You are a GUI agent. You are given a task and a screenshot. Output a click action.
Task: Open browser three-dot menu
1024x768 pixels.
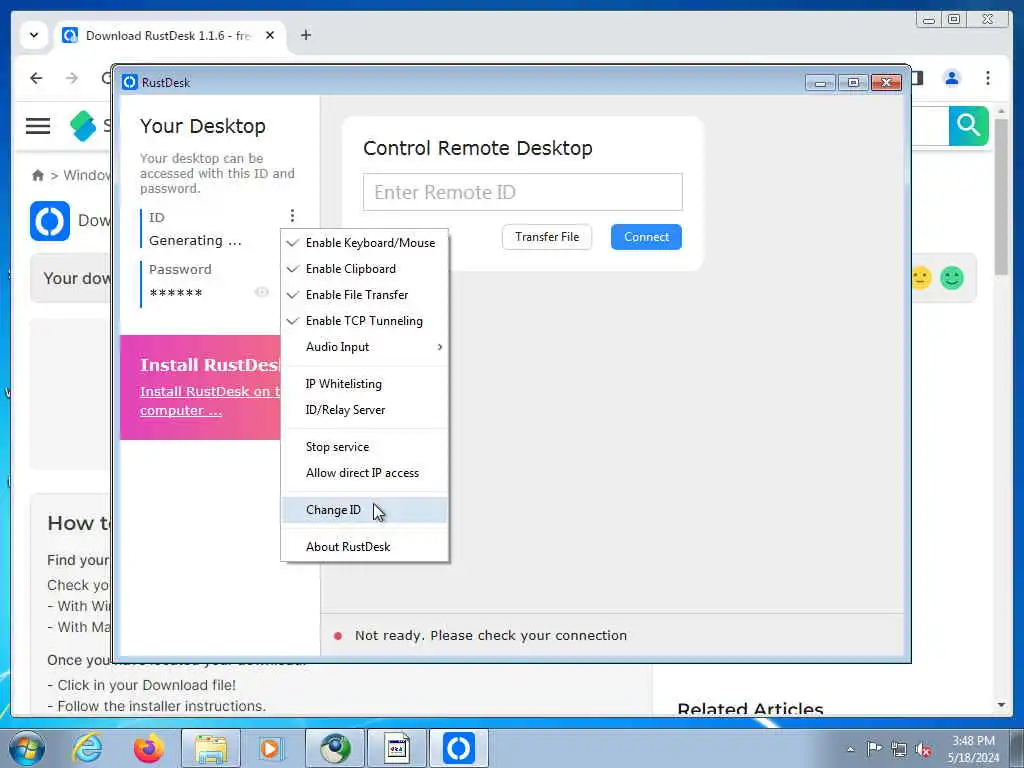987,78
